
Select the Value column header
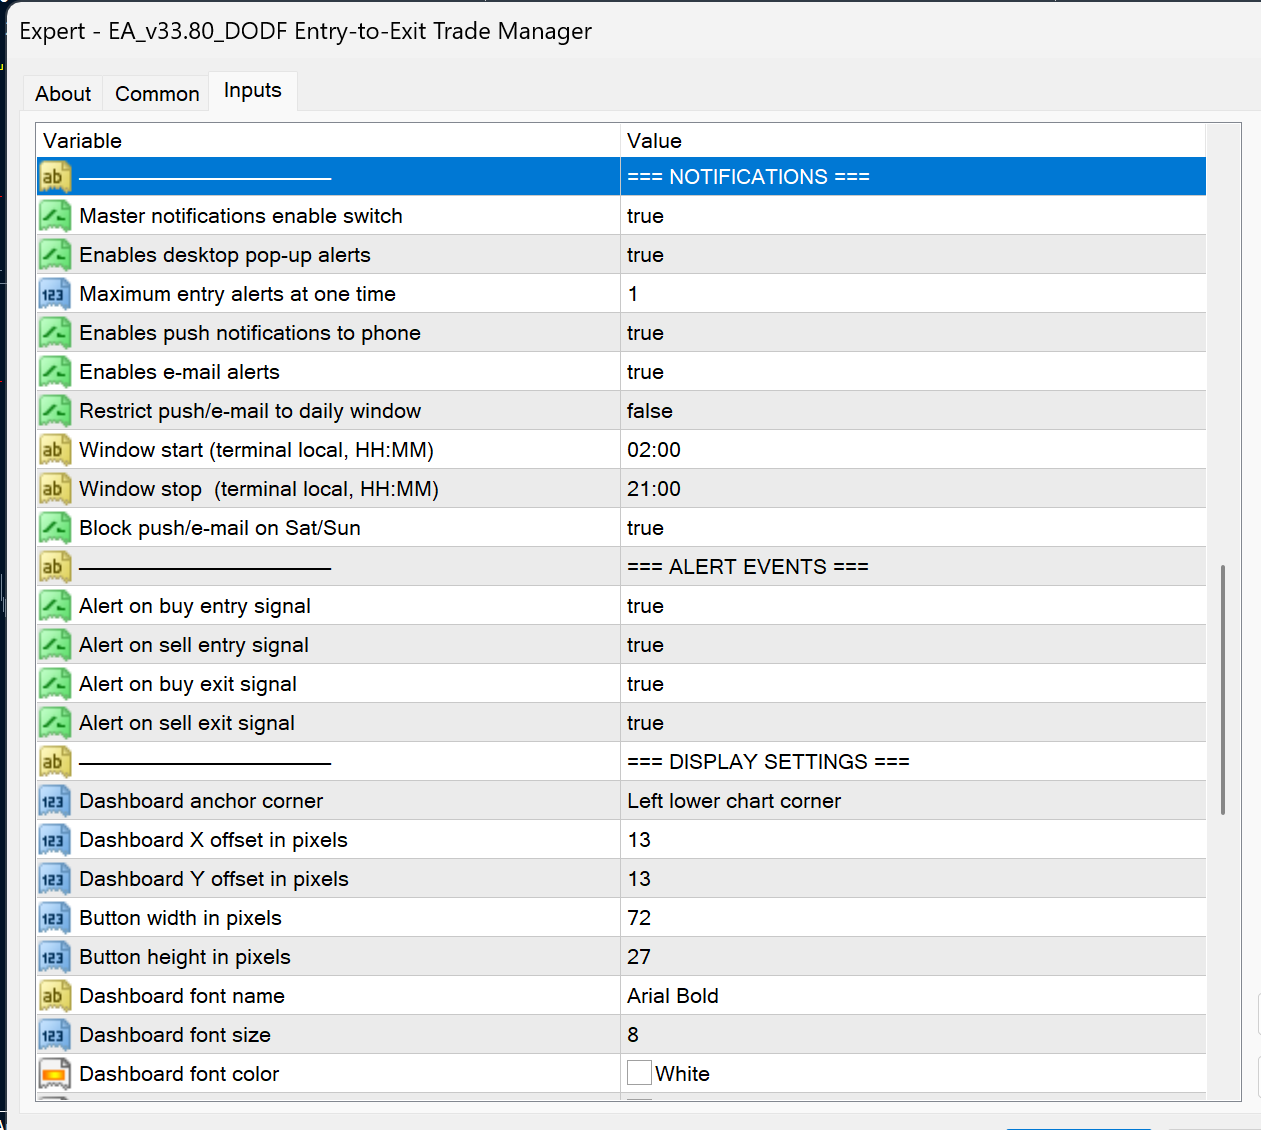pos(913,141)
